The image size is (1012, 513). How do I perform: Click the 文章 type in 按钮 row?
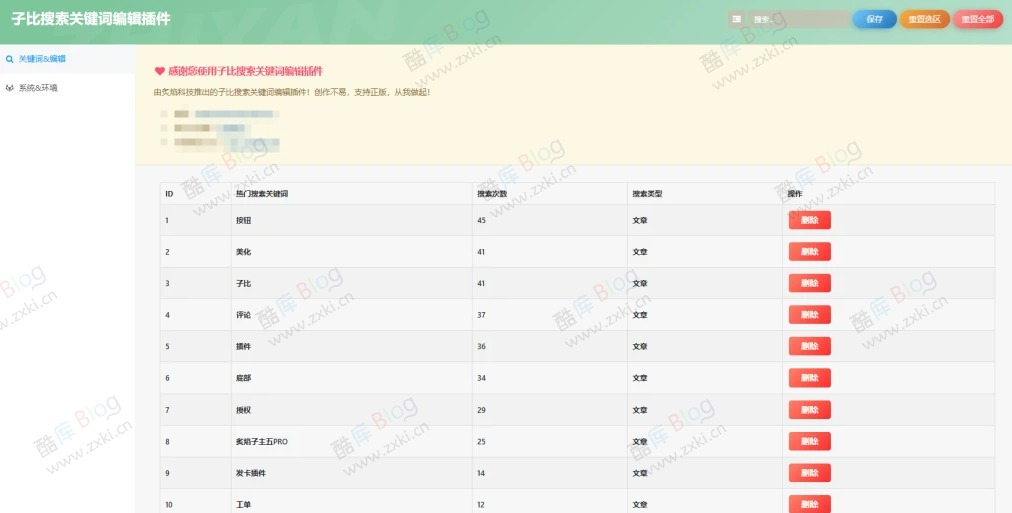tap(640, 220)
